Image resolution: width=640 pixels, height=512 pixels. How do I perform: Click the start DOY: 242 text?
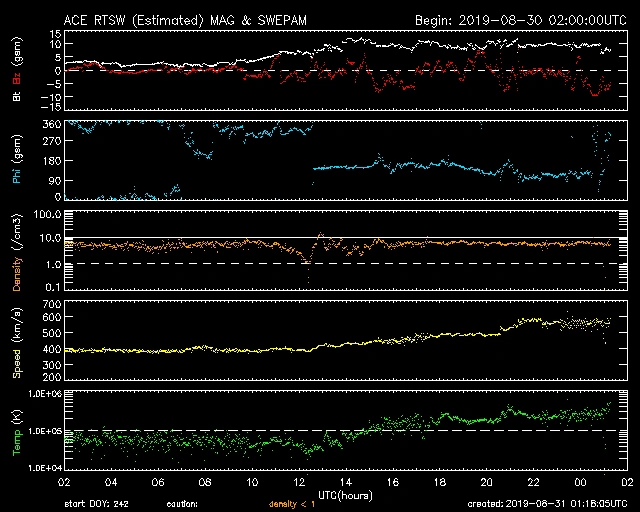point(101,505)
